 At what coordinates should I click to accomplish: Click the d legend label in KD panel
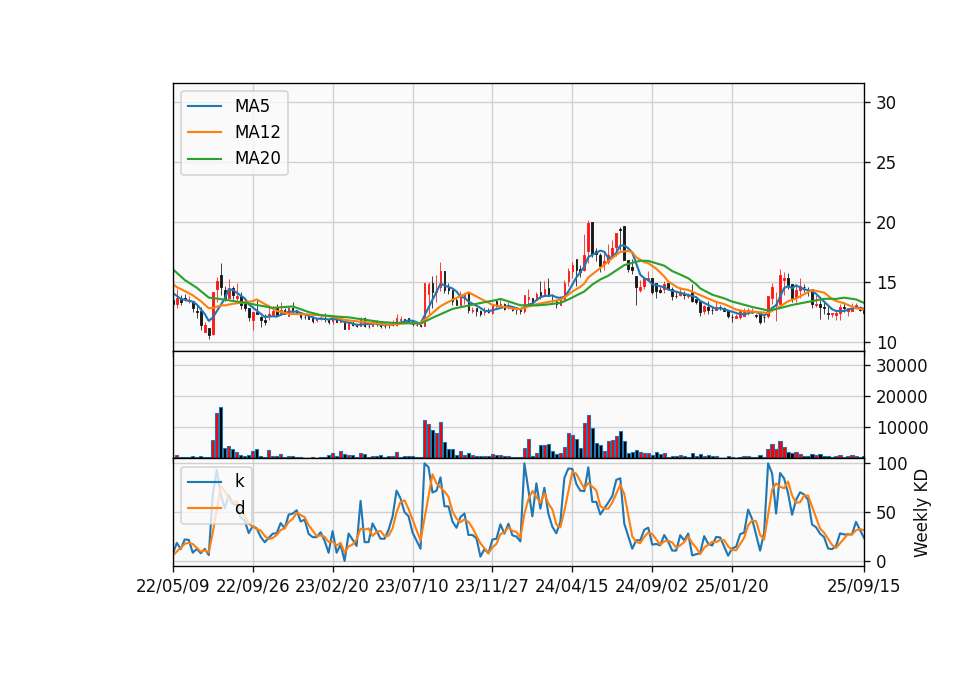[x=240, y=508]
